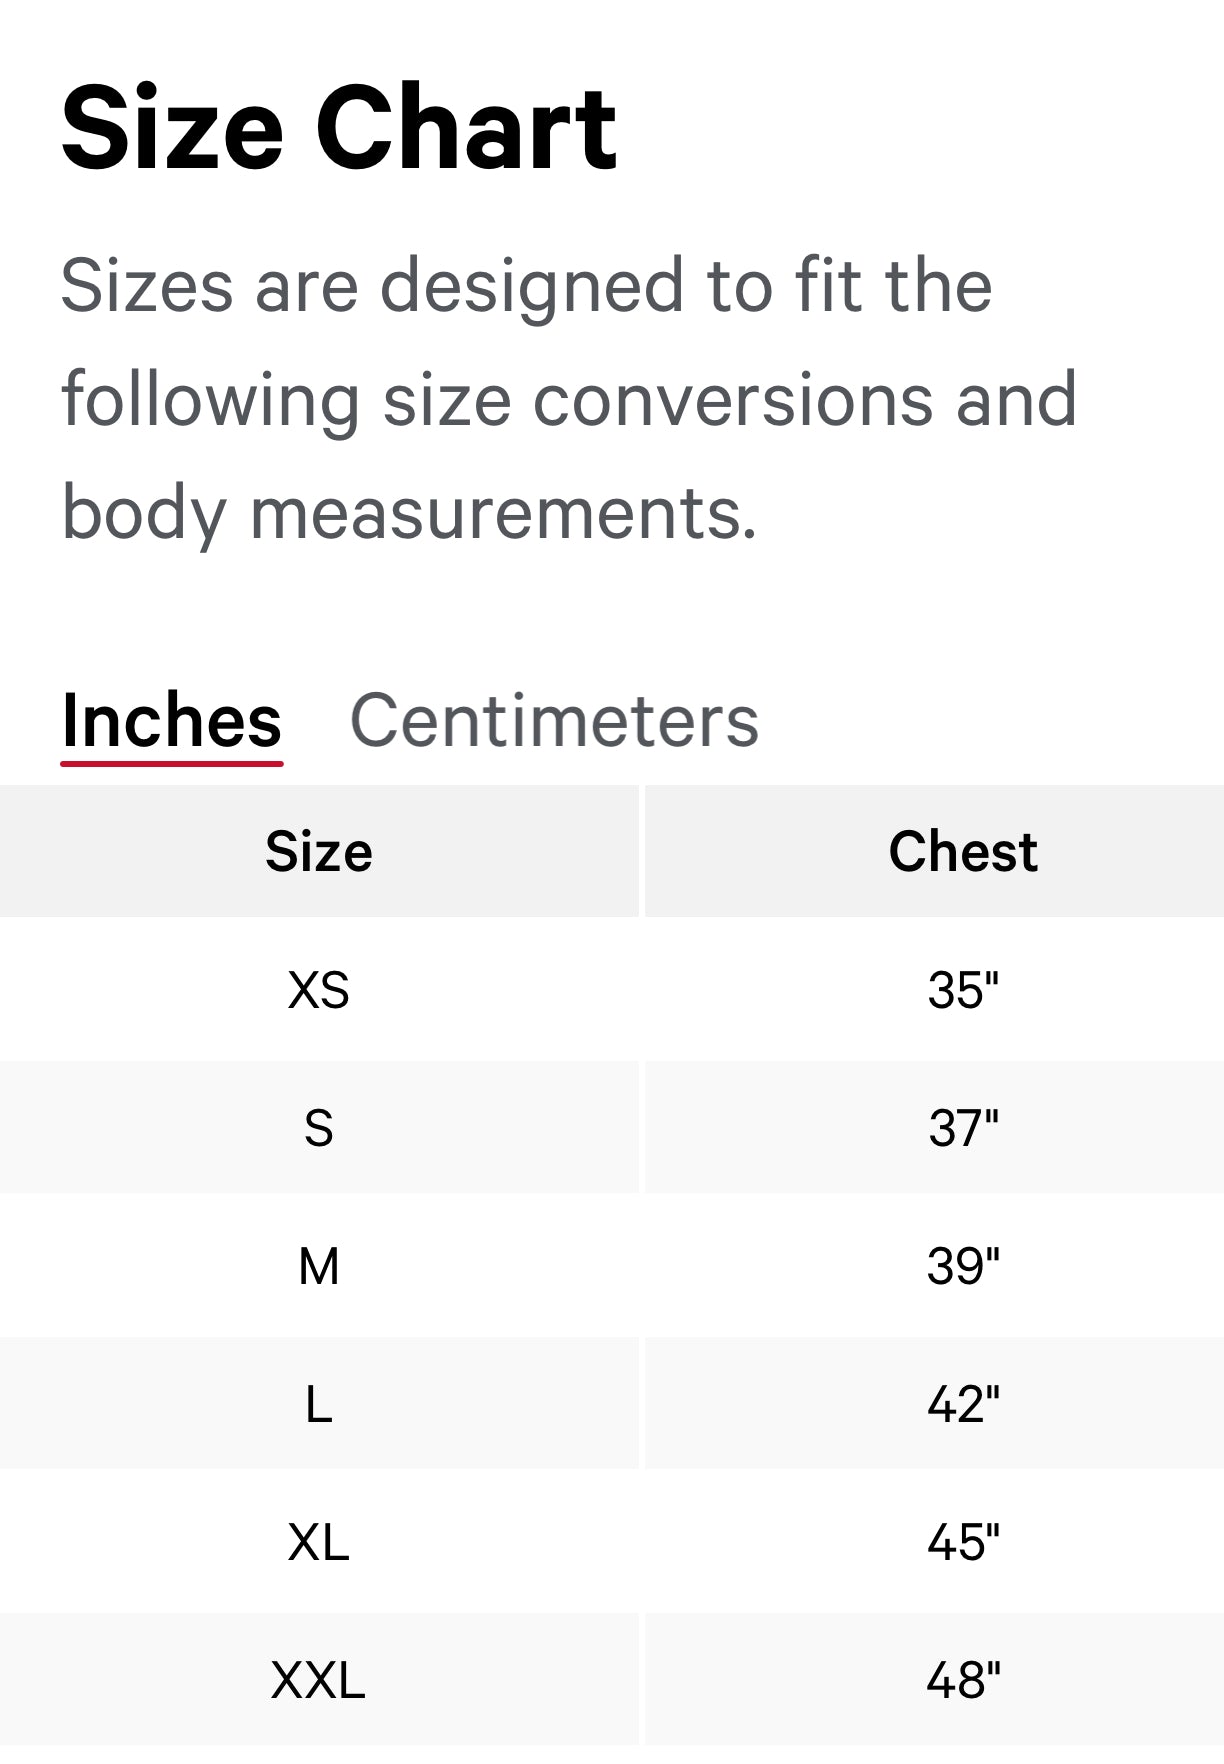Click the 37" chest measurement
The height and width of the screenshot is (1764, 1224).
point(963,1128)
